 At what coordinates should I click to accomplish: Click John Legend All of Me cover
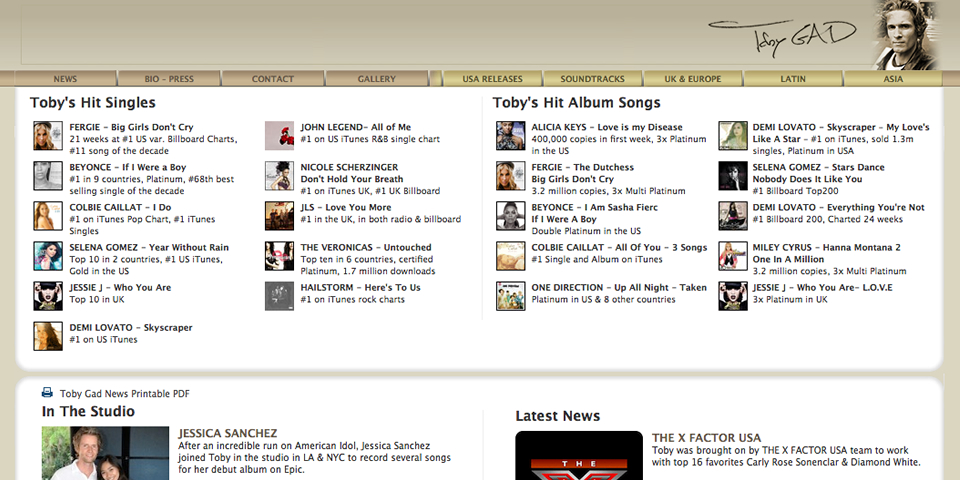[279, 136]
